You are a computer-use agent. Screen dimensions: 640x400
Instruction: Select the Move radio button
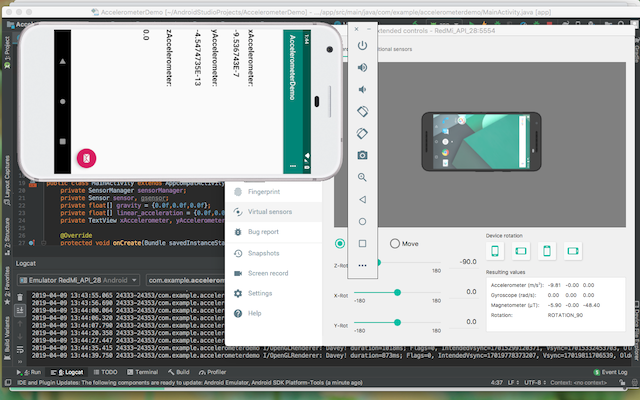(394, 244)
